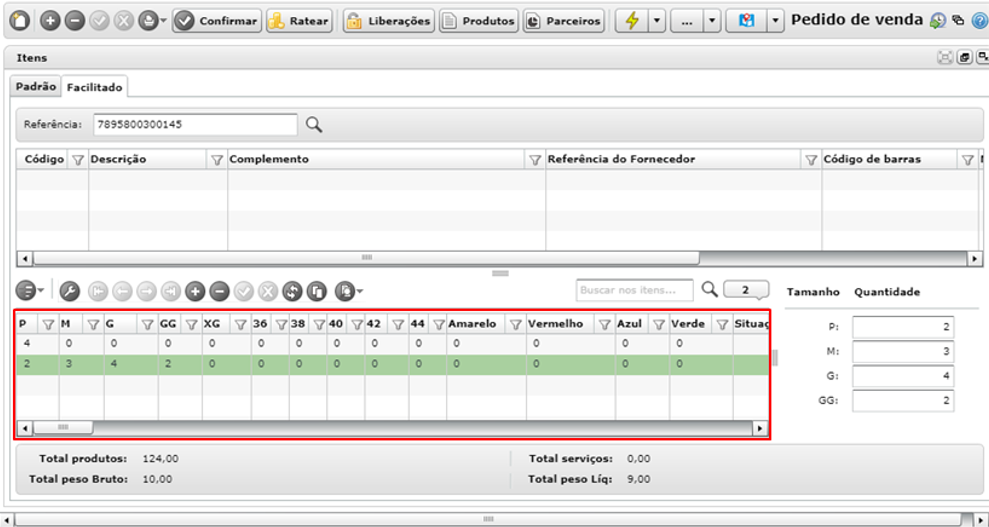989x527 pixels.
Task: Select the Facilitado tab
Action: coord(95,87)
